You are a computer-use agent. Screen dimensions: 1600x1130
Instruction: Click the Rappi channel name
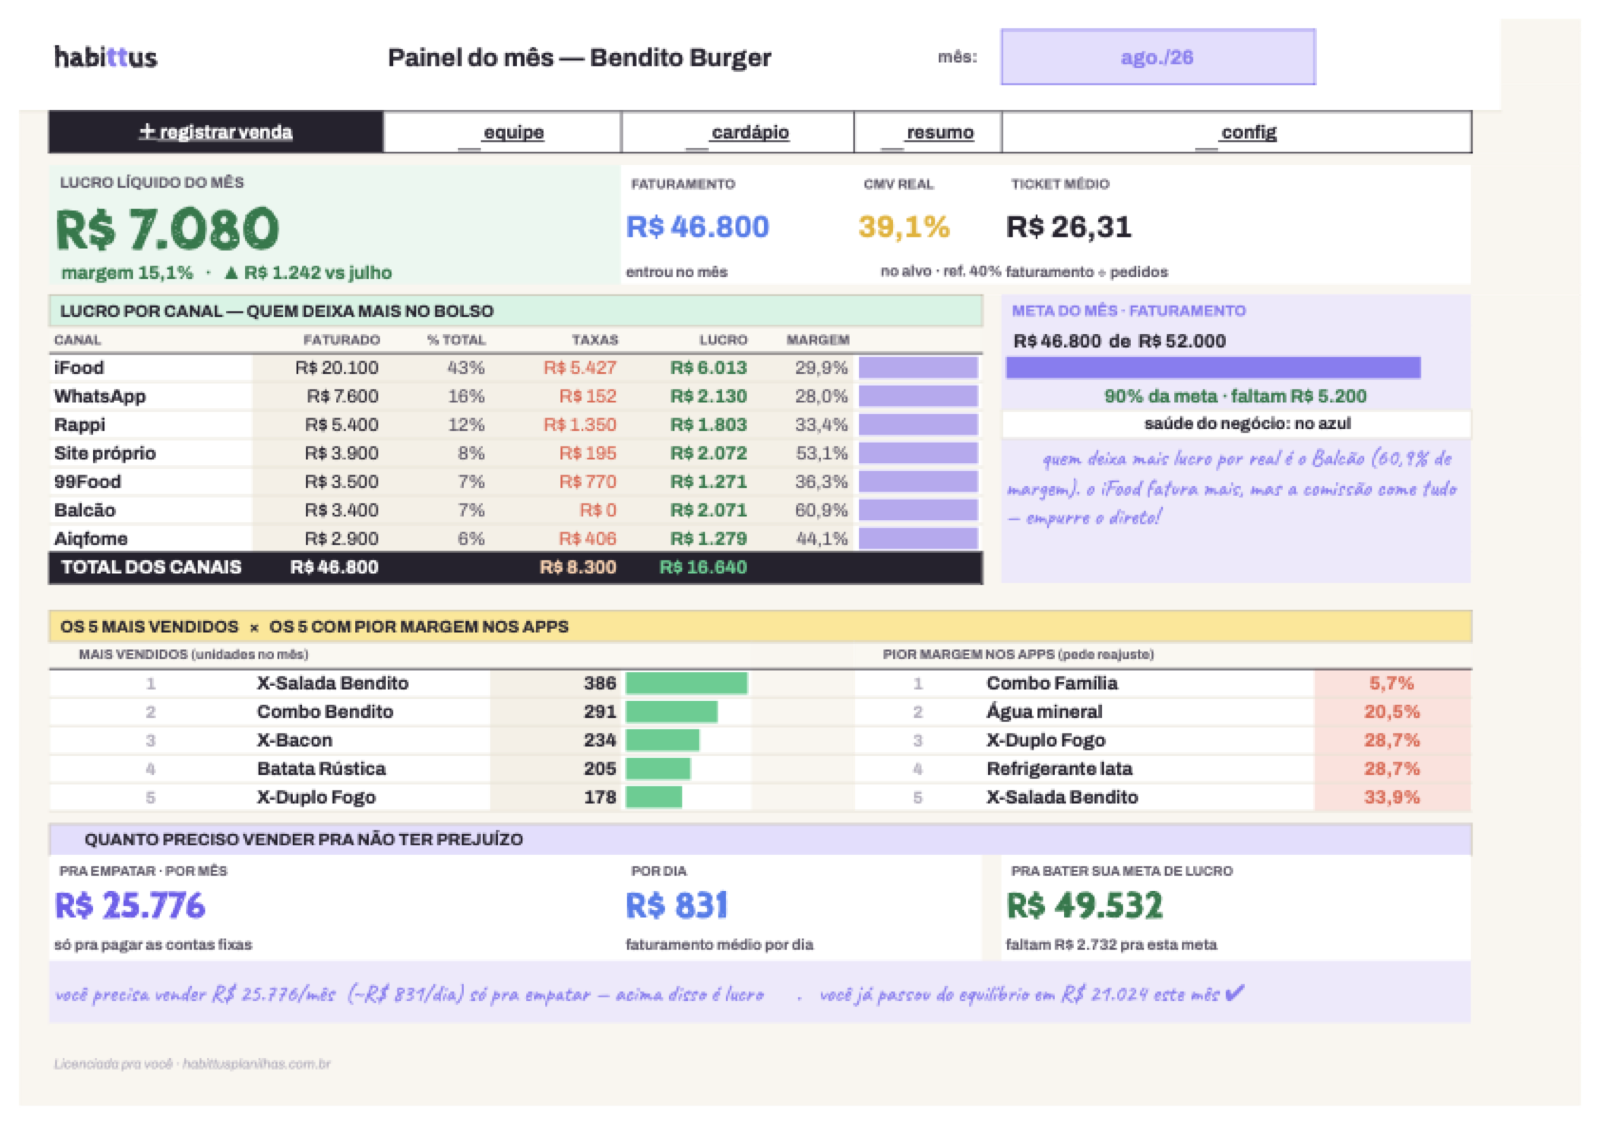coord(80,425)
